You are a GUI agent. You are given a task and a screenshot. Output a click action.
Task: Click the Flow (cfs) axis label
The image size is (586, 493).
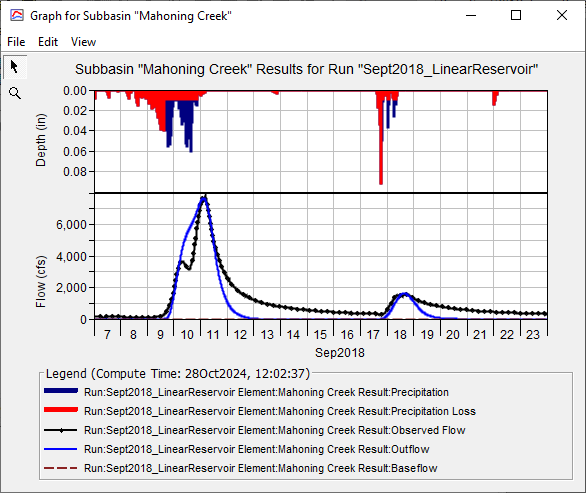click(x=40, y=282)
